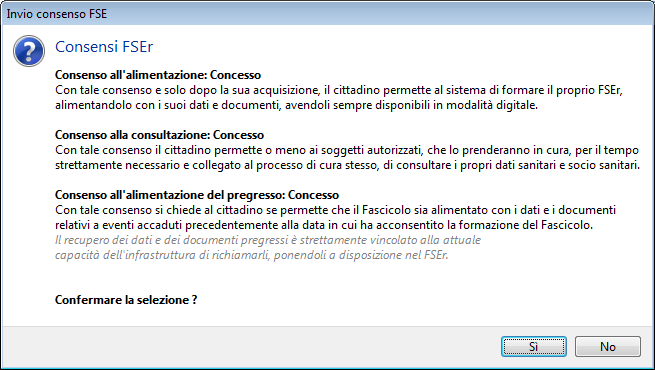
Task: Click the blue question mark icon
Action: [x=29, y=51]
